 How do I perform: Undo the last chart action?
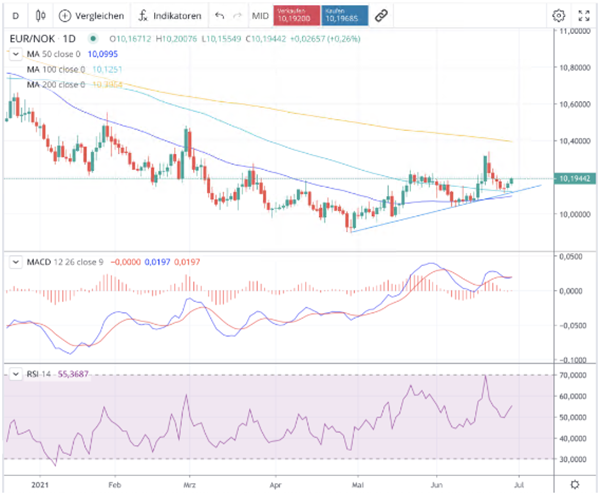click(x=220, y=16)
